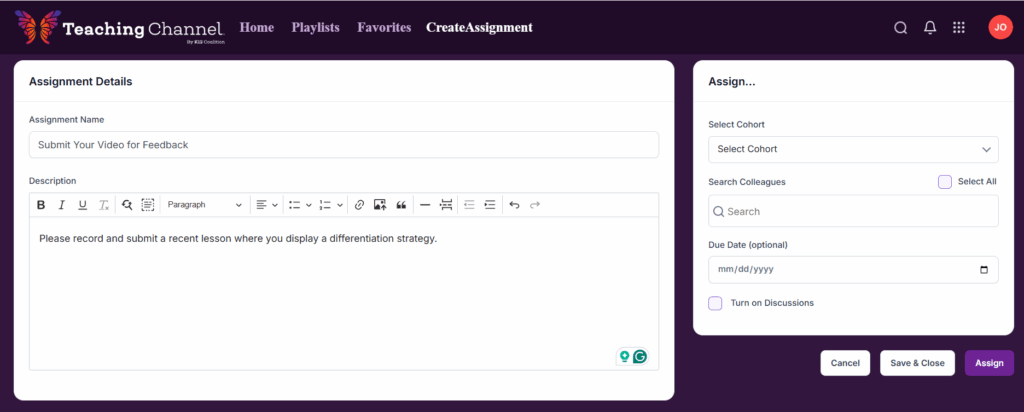Click the Search Colleagues field
This screenshot has width=1024, height=412.
click(853, 211)
